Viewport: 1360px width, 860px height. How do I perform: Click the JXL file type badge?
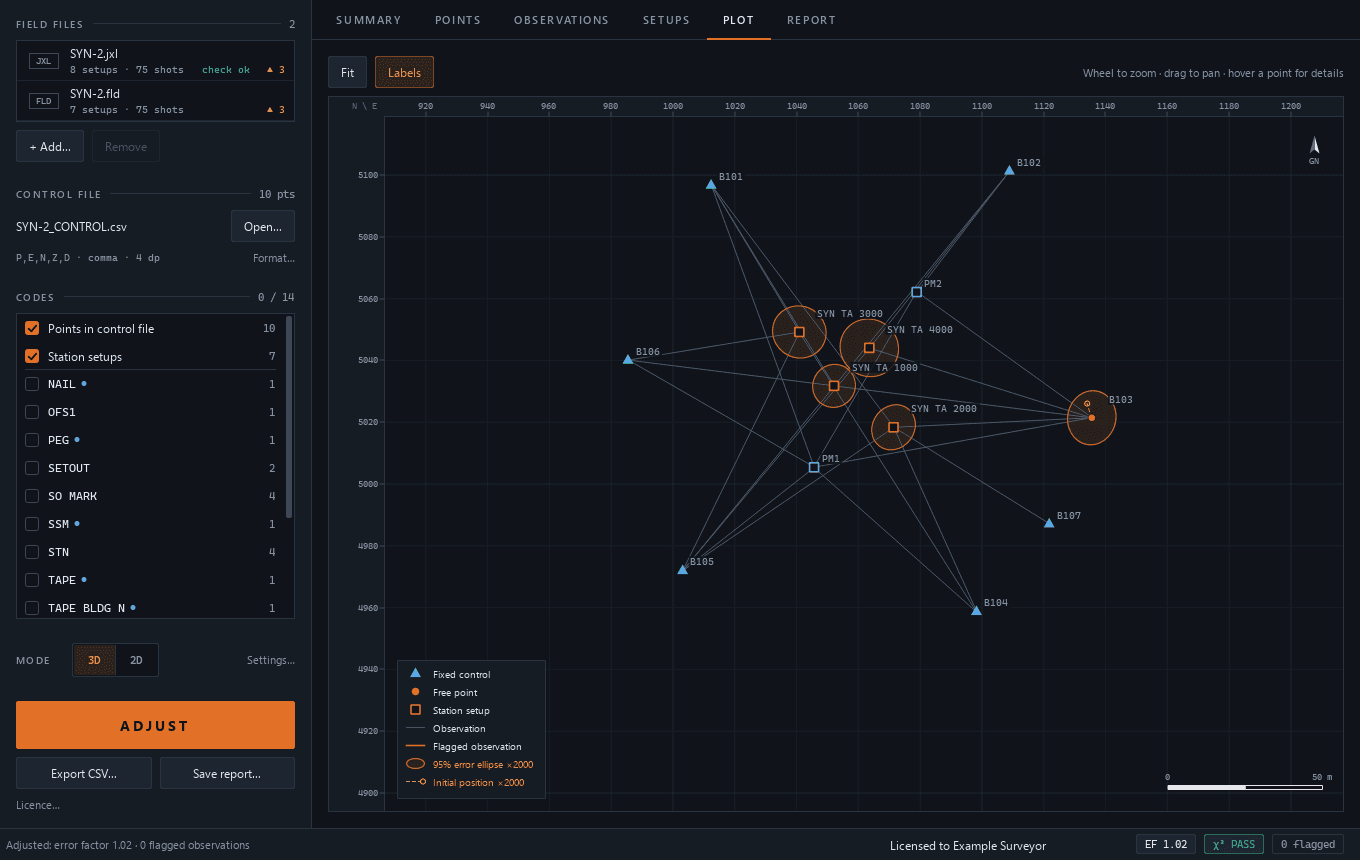44,61
